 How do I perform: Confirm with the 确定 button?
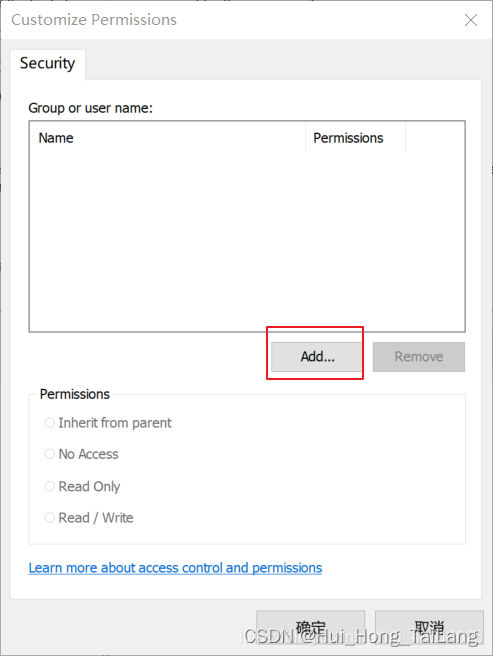point(311,629)
